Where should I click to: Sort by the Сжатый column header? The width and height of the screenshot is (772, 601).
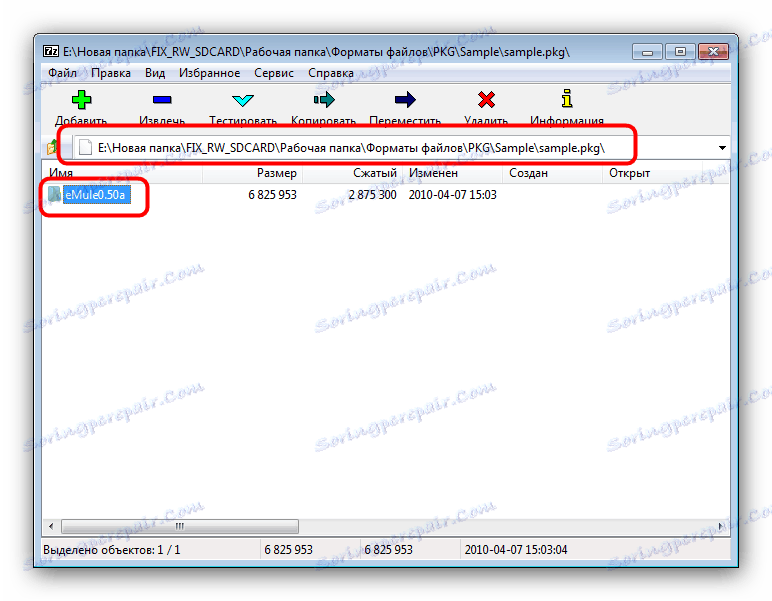click(353, 173)
